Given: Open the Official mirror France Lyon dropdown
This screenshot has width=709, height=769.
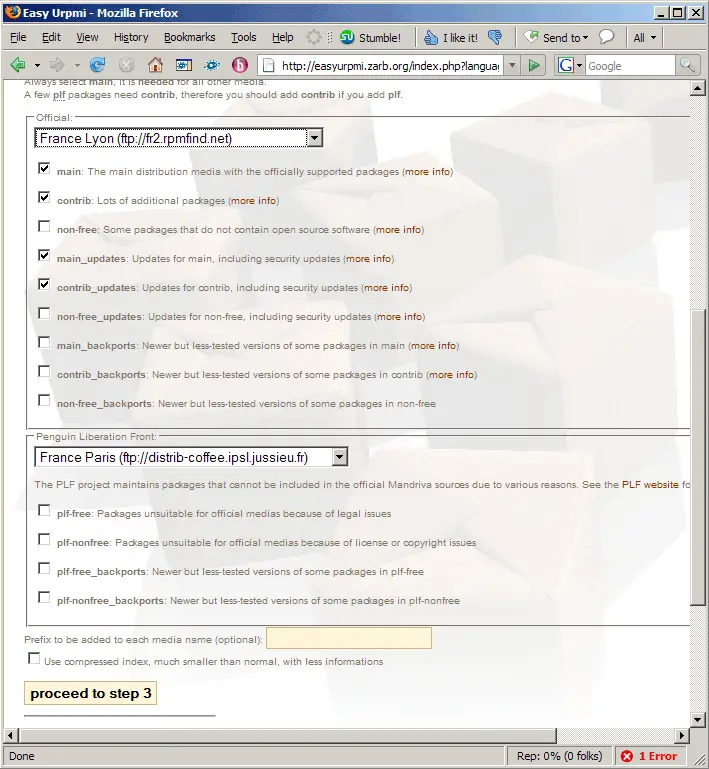Looking at the screenshot, I should [178, 138].
